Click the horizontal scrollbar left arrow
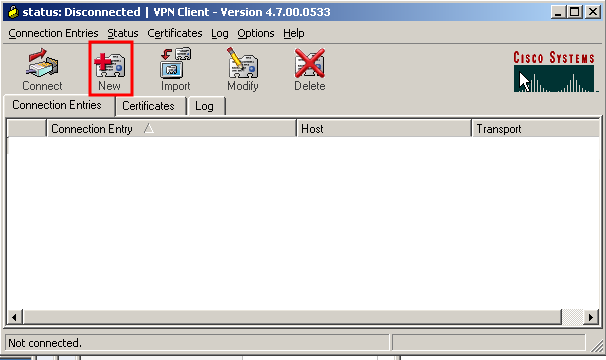 click(14, 317)
